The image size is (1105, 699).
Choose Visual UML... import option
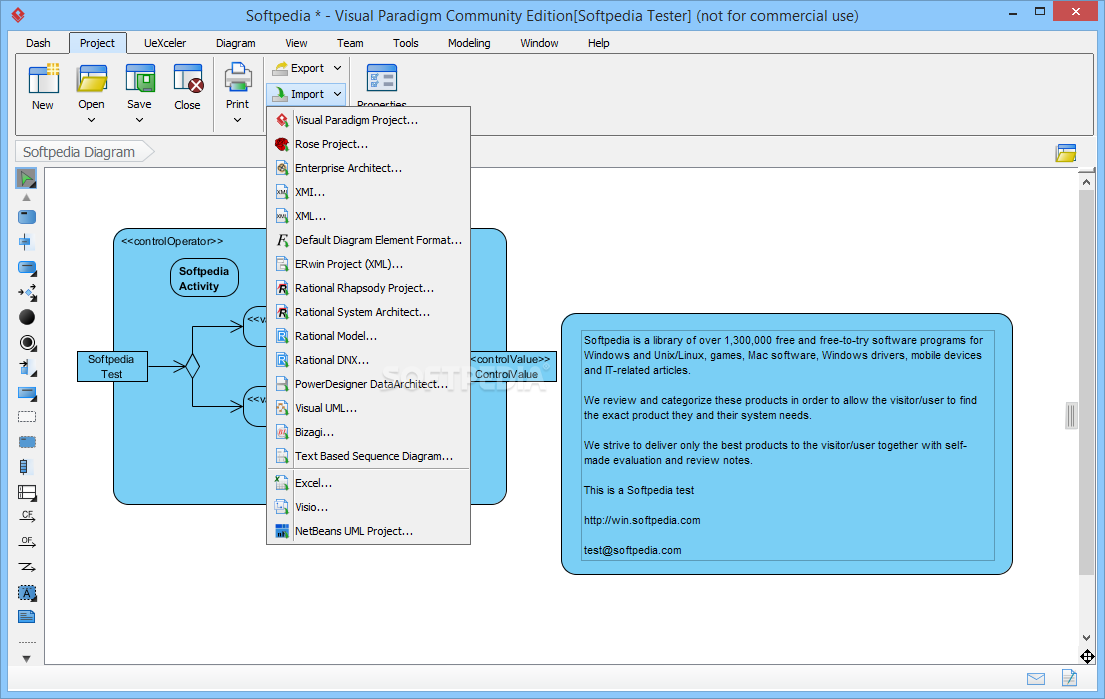click(x=369, y=408)
